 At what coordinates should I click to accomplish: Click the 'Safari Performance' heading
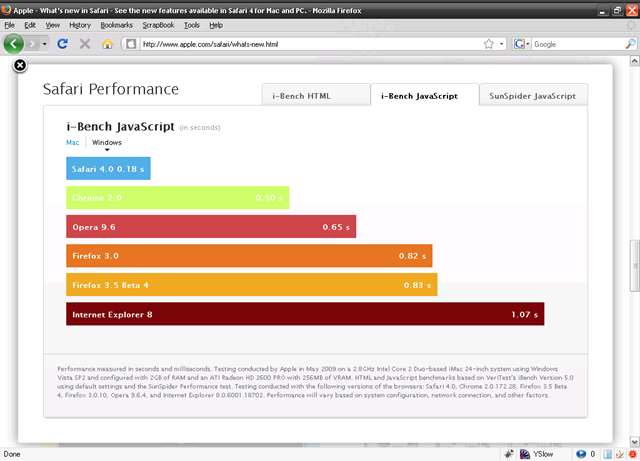(x=111, y=89)
